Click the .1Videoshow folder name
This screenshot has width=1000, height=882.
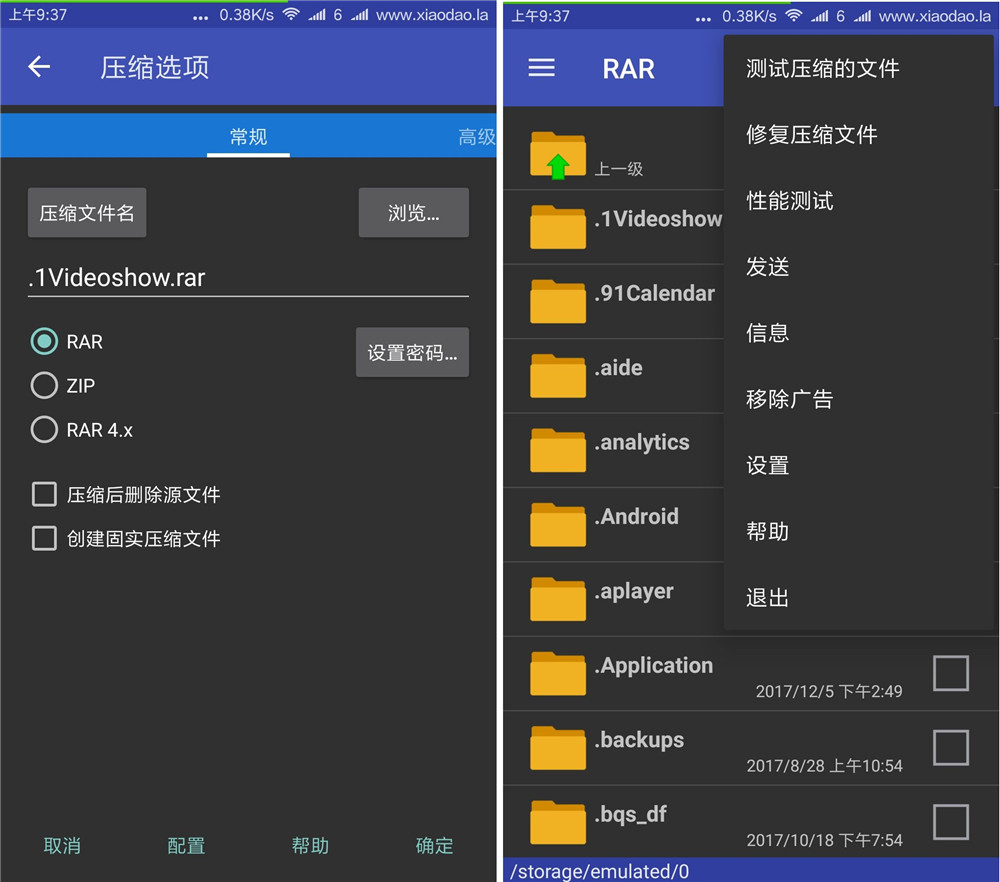(x=658, y=219)
